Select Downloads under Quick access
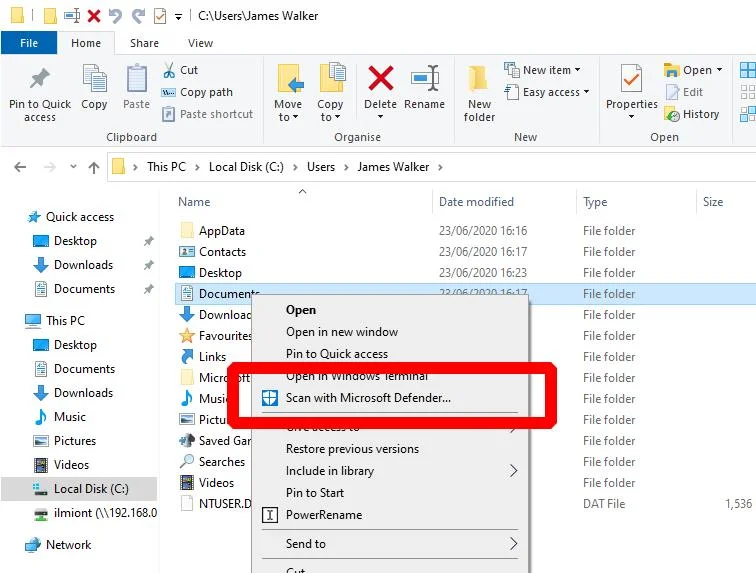756x573 pixels. (83, 265)
